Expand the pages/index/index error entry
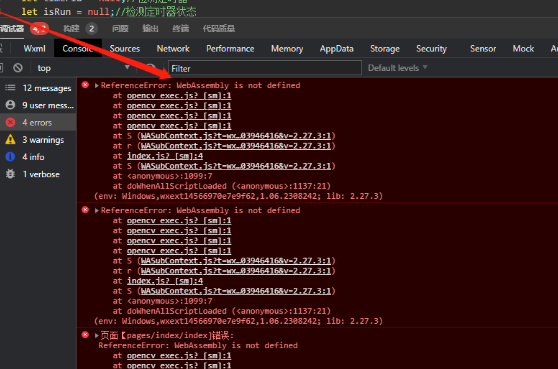The width and height of the screenshot is (558, 369). [96, 335]
